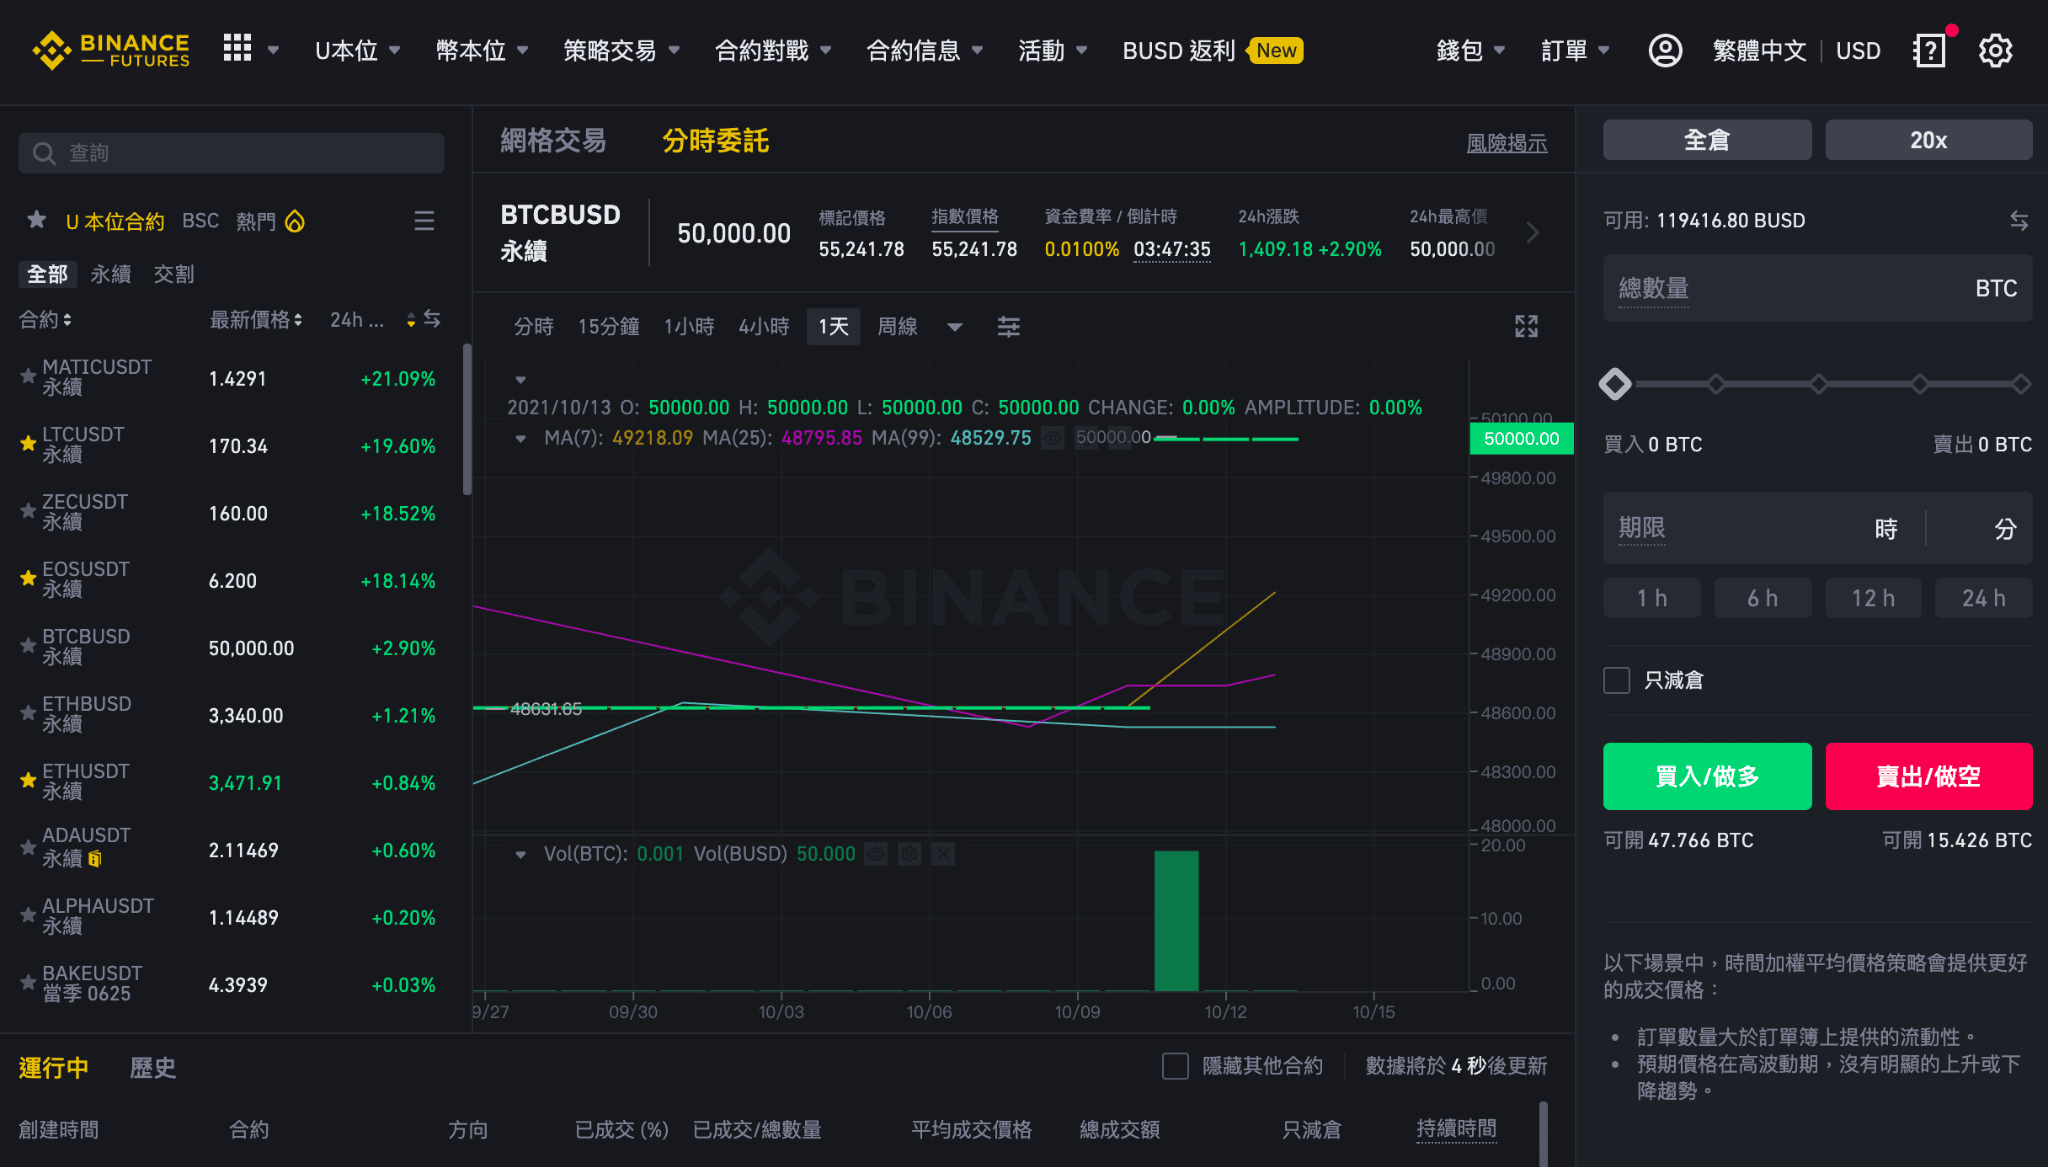Screen dimensions: 2048x1167
Task: Switch to the 分時委託 tab
Action: click(x=715, y=141)
